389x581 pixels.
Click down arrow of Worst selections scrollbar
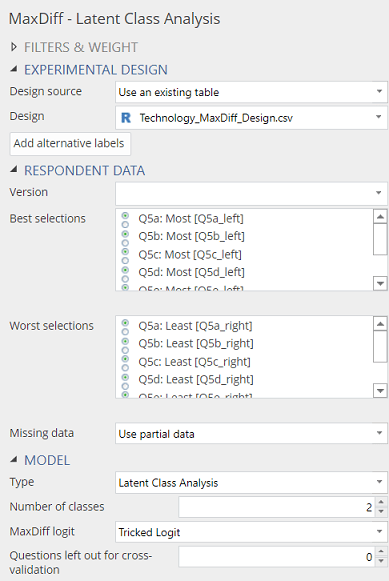click(380, 391)
